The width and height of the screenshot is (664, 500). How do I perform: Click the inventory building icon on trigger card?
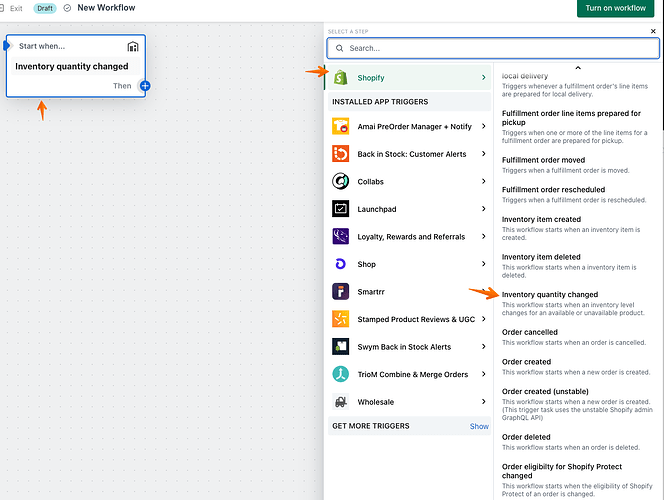point(133,46)
